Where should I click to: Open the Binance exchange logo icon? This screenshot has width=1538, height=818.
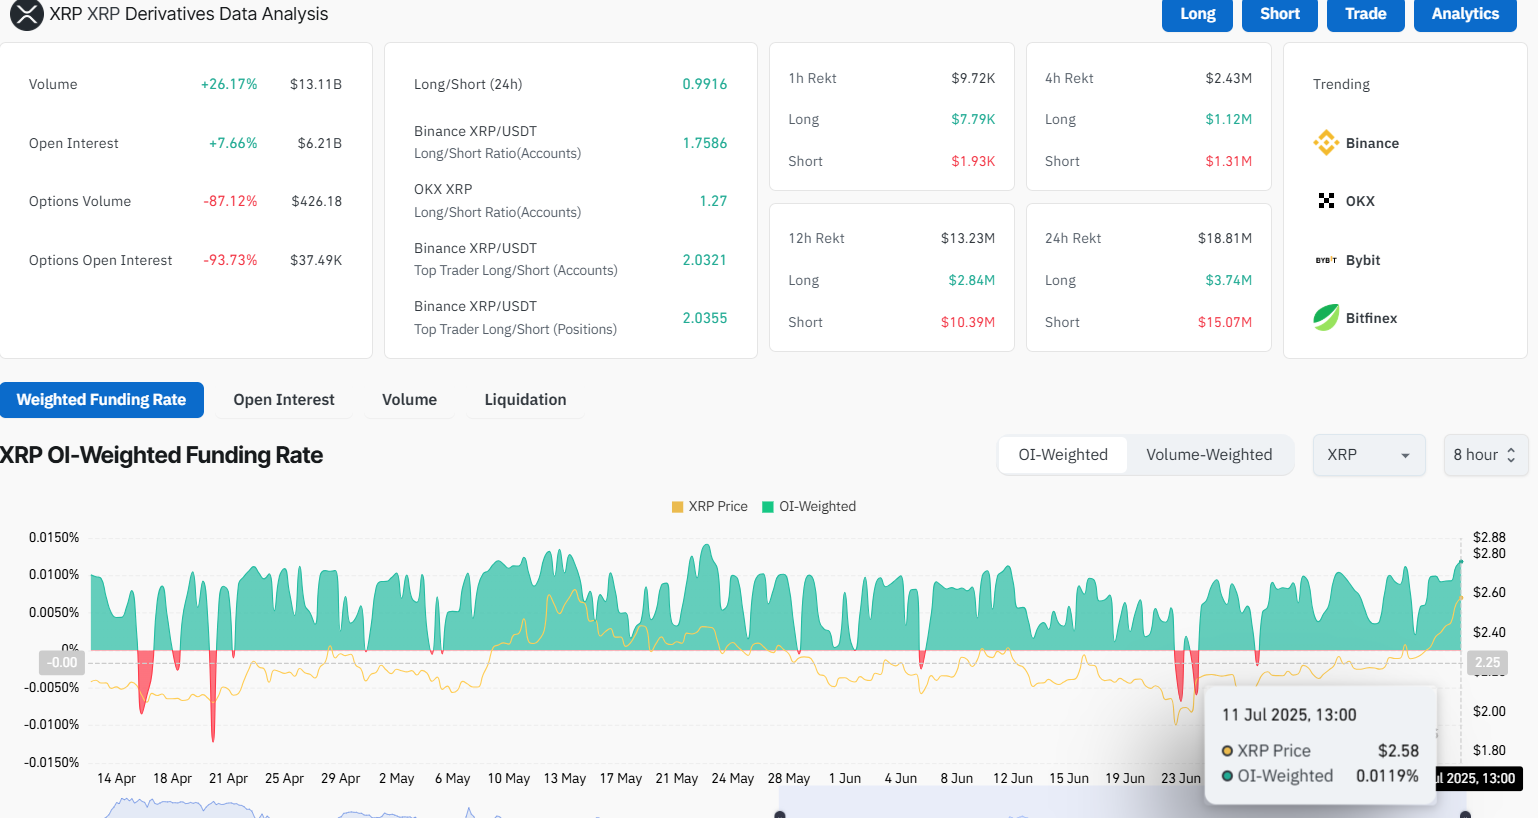1326,143
